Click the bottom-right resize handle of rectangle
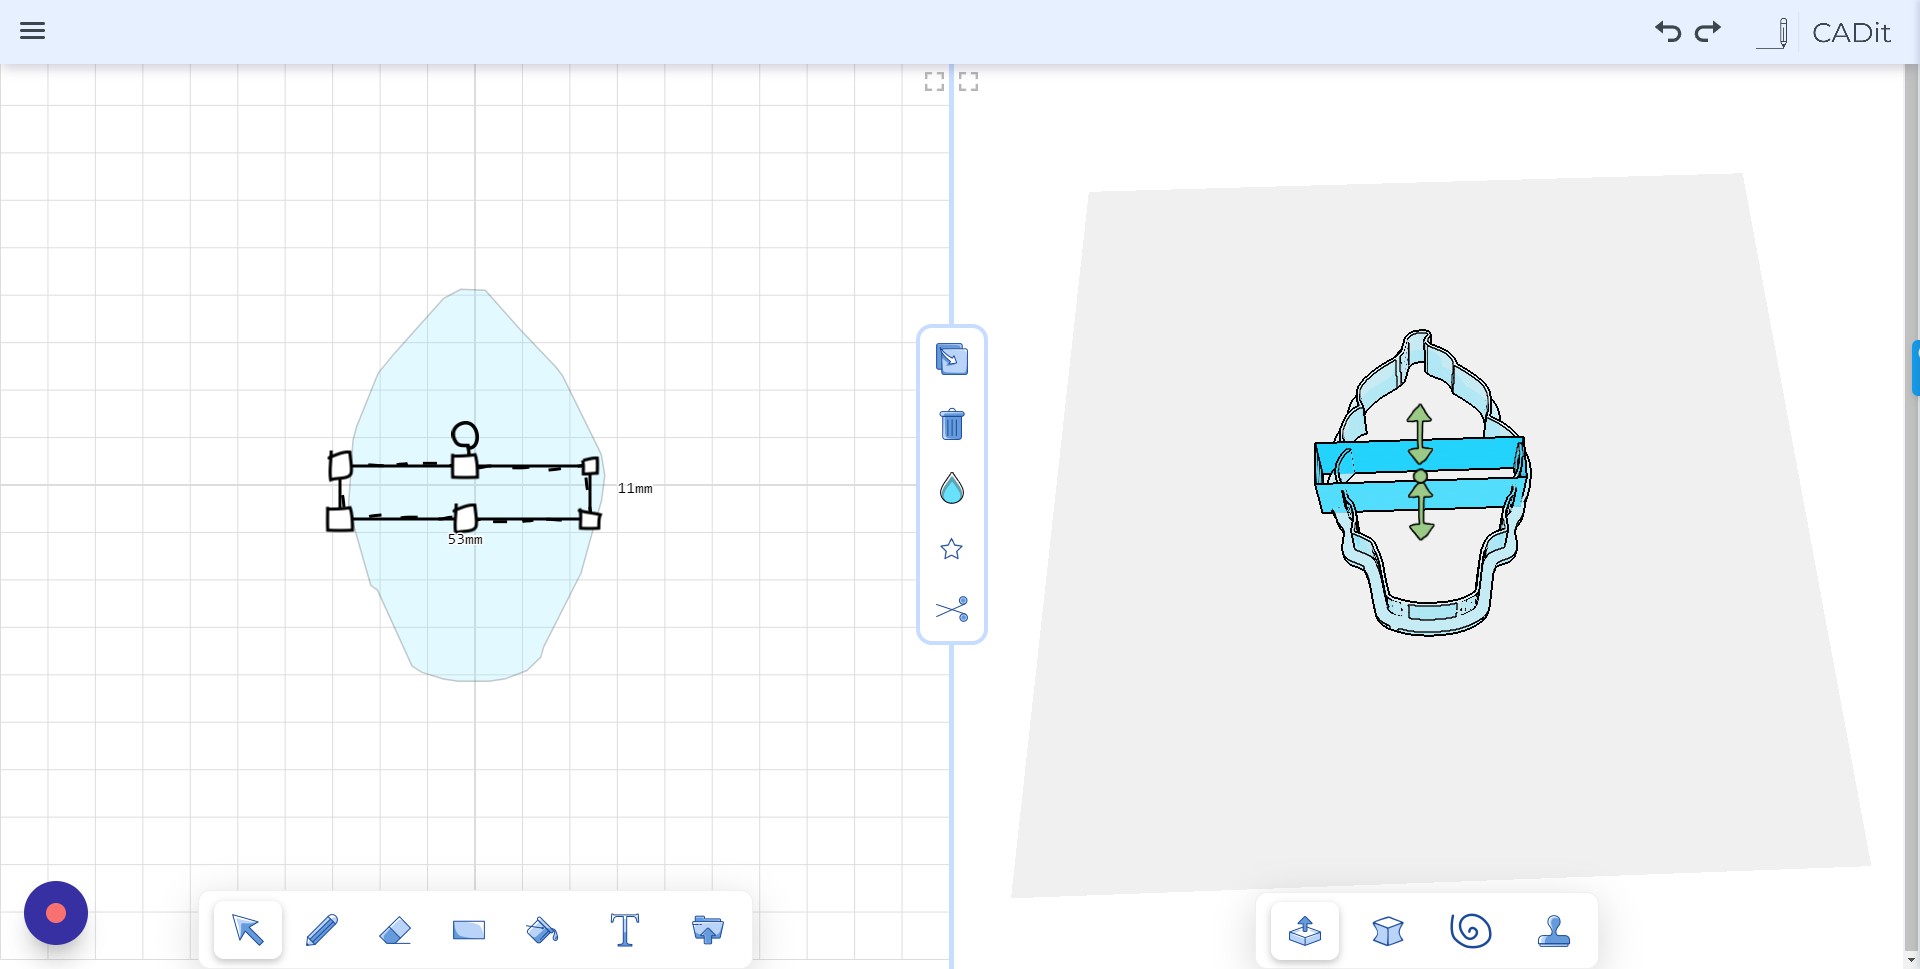This screenshot has width=1920, height=969. tap(590, 520)
